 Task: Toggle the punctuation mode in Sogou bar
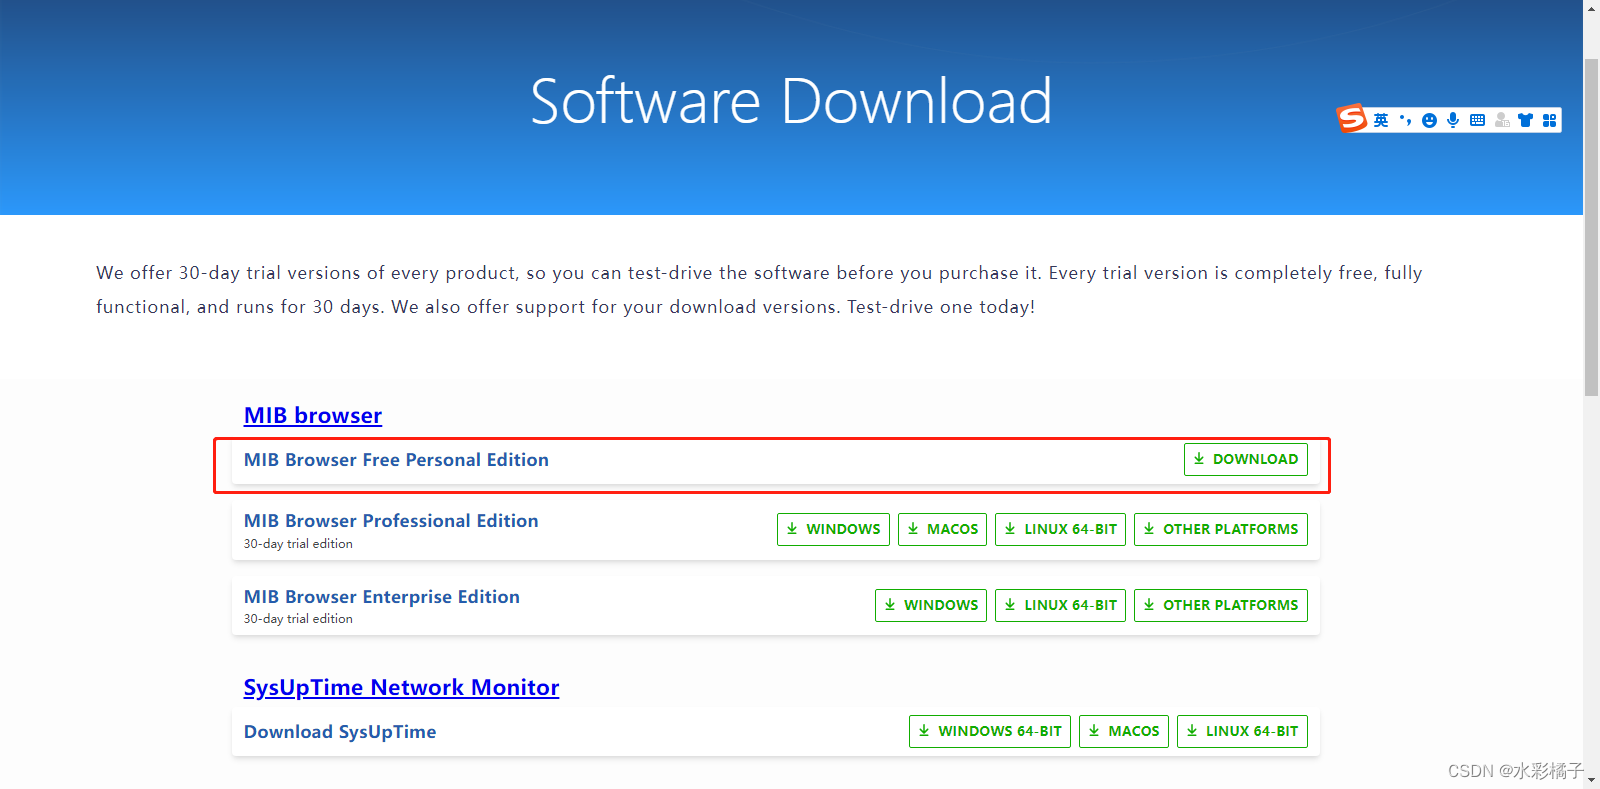(1405, 120)
